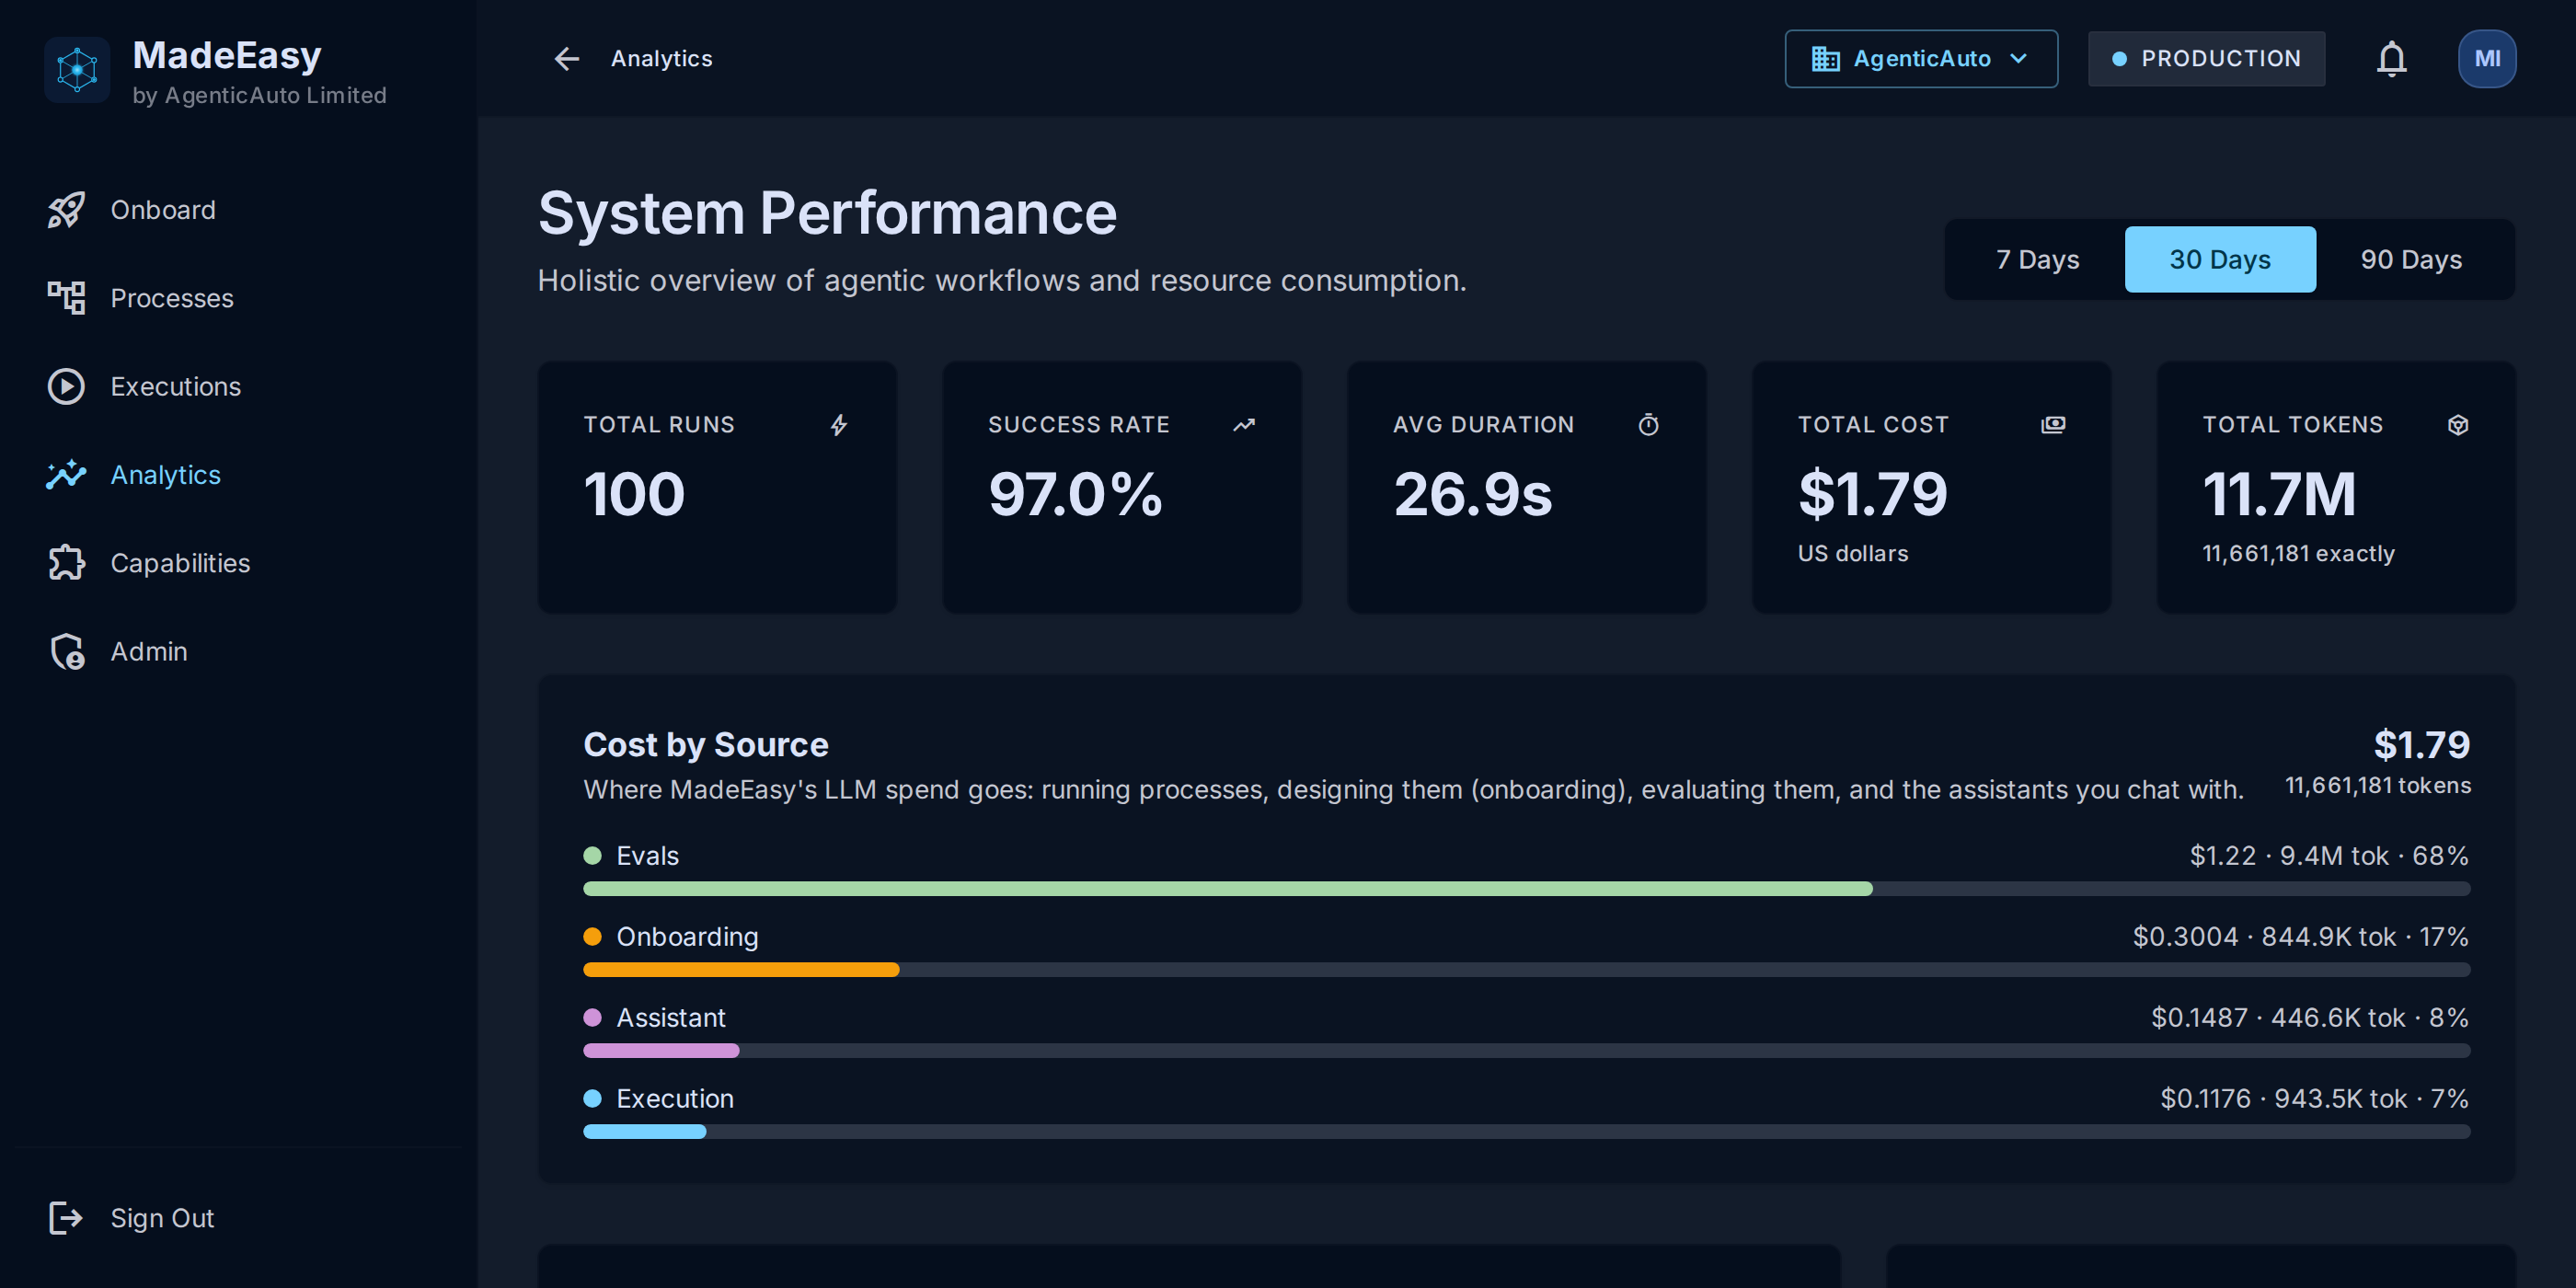Image resolution: width=2576 pixels, height=1288 pixels.
Task: Click '$0.1487 · 446.6K tok · 8%' text
Action: 2310,1018
